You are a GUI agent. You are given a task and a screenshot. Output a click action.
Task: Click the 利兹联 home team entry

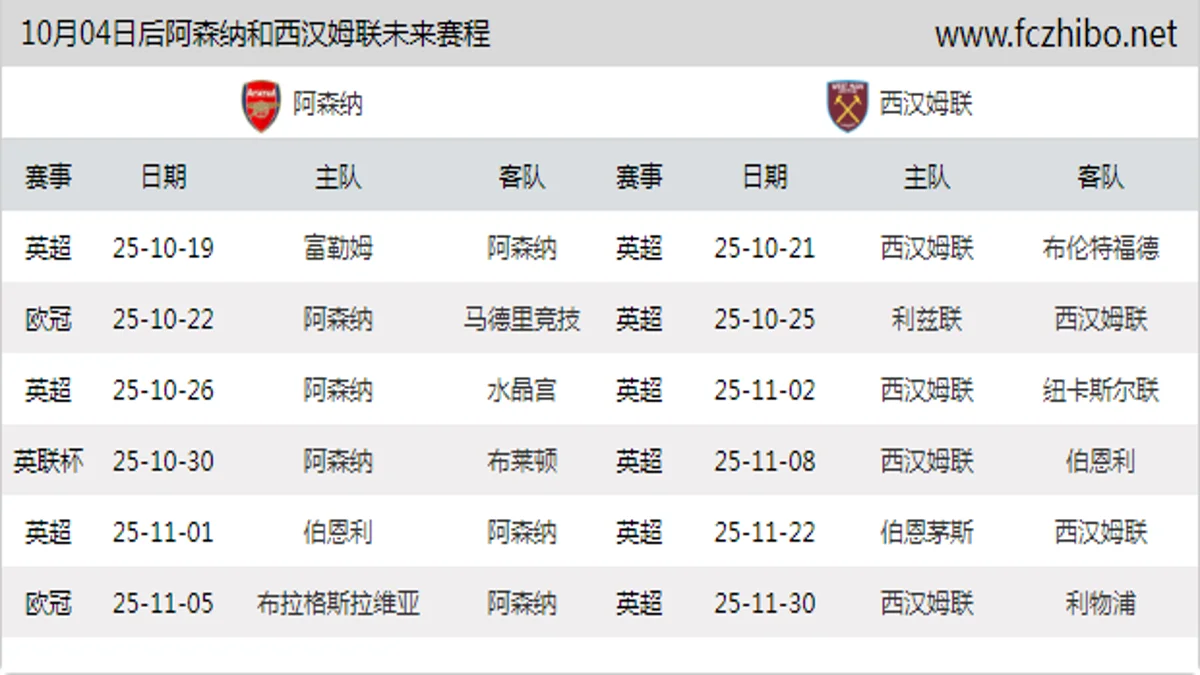[926, 319]
